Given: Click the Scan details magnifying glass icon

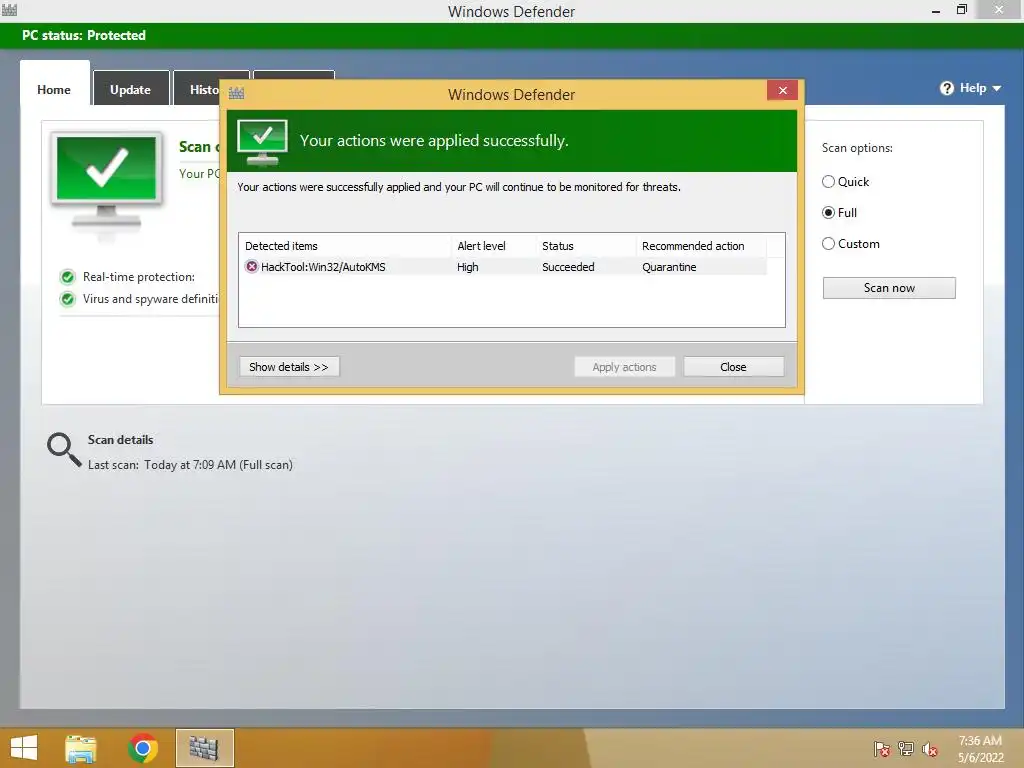Looking at the screenshot, I should pos(63,449).
